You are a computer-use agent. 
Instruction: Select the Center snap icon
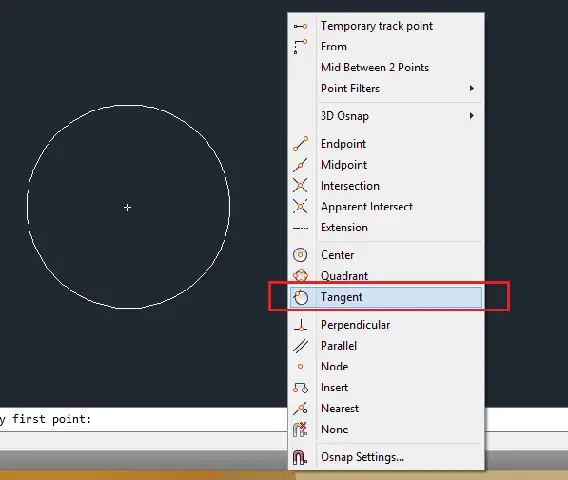[x=300, y=255]
